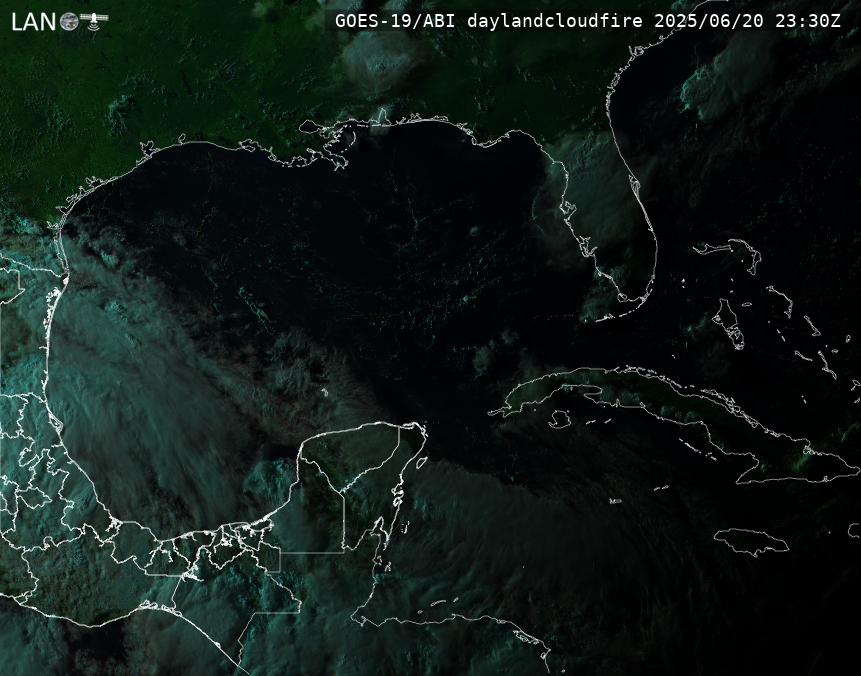Click the daylandcloudfire product name
The height and width of the screenshot is (676, 861).
[555, 21]
